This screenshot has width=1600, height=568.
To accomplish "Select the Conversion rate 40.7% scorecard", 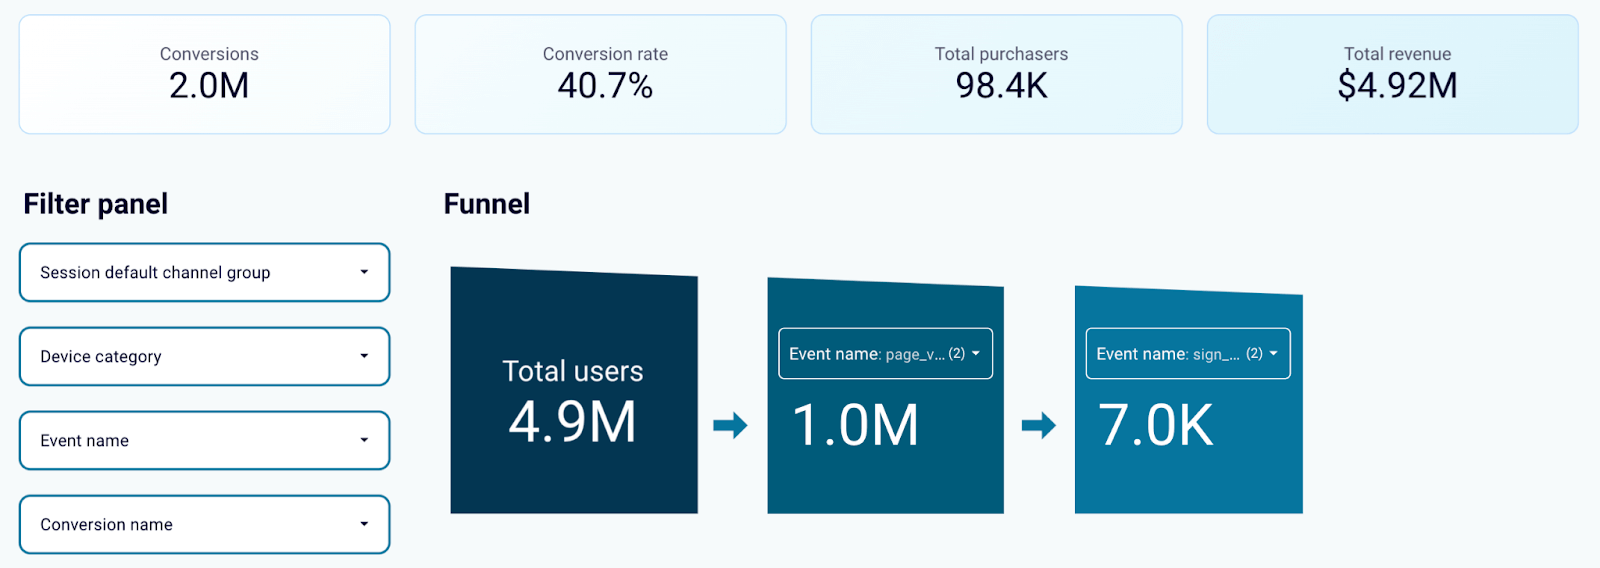I will pos(600,74).
